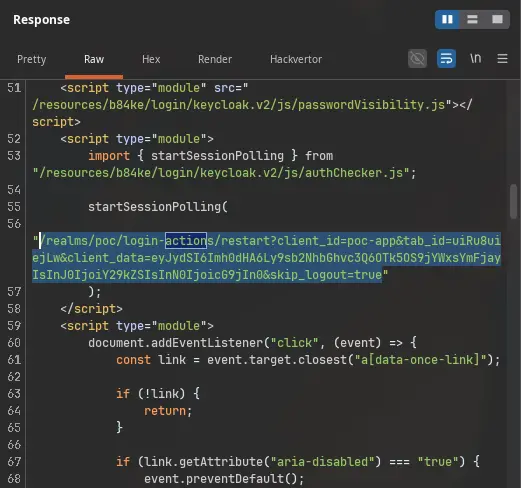This screenshot has height=488, width=521.
Task: Click event.preventDefault() on line 68
Action: [x=224, y=479]
